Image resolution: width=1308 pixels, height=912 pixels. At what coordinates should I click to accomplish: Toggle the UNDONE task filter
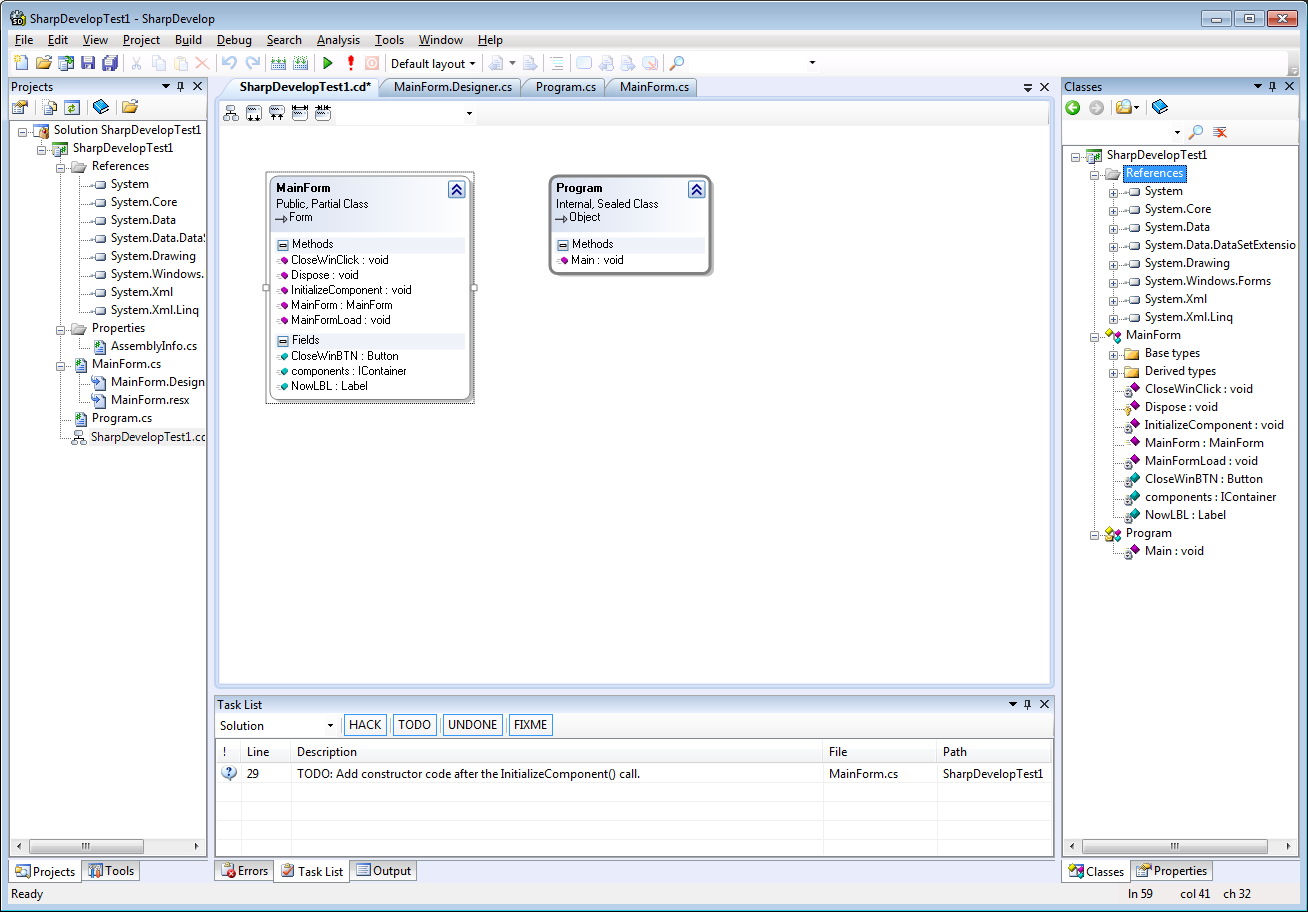click(x=473, y=725)
